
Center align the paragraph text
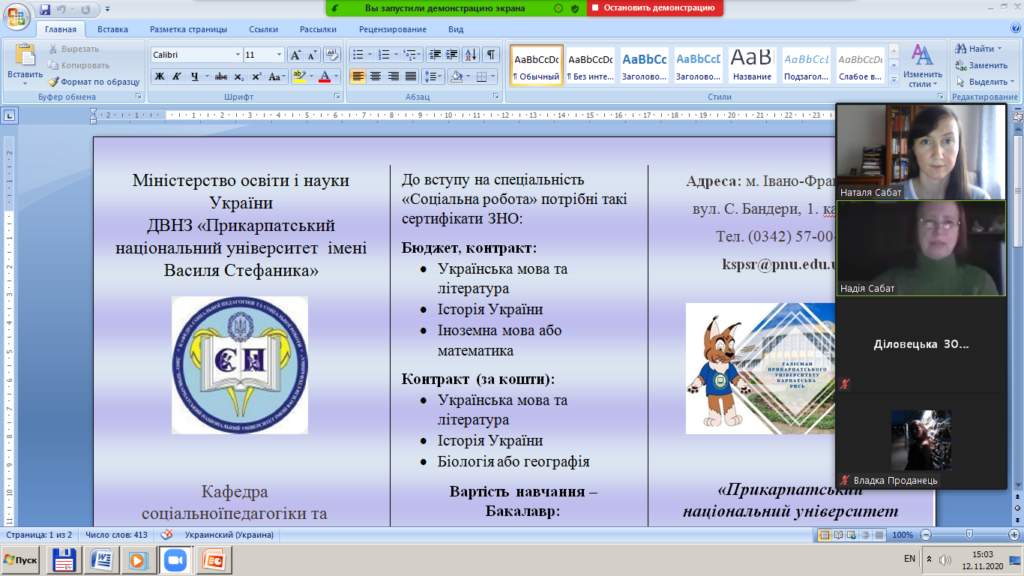point(376,76)
